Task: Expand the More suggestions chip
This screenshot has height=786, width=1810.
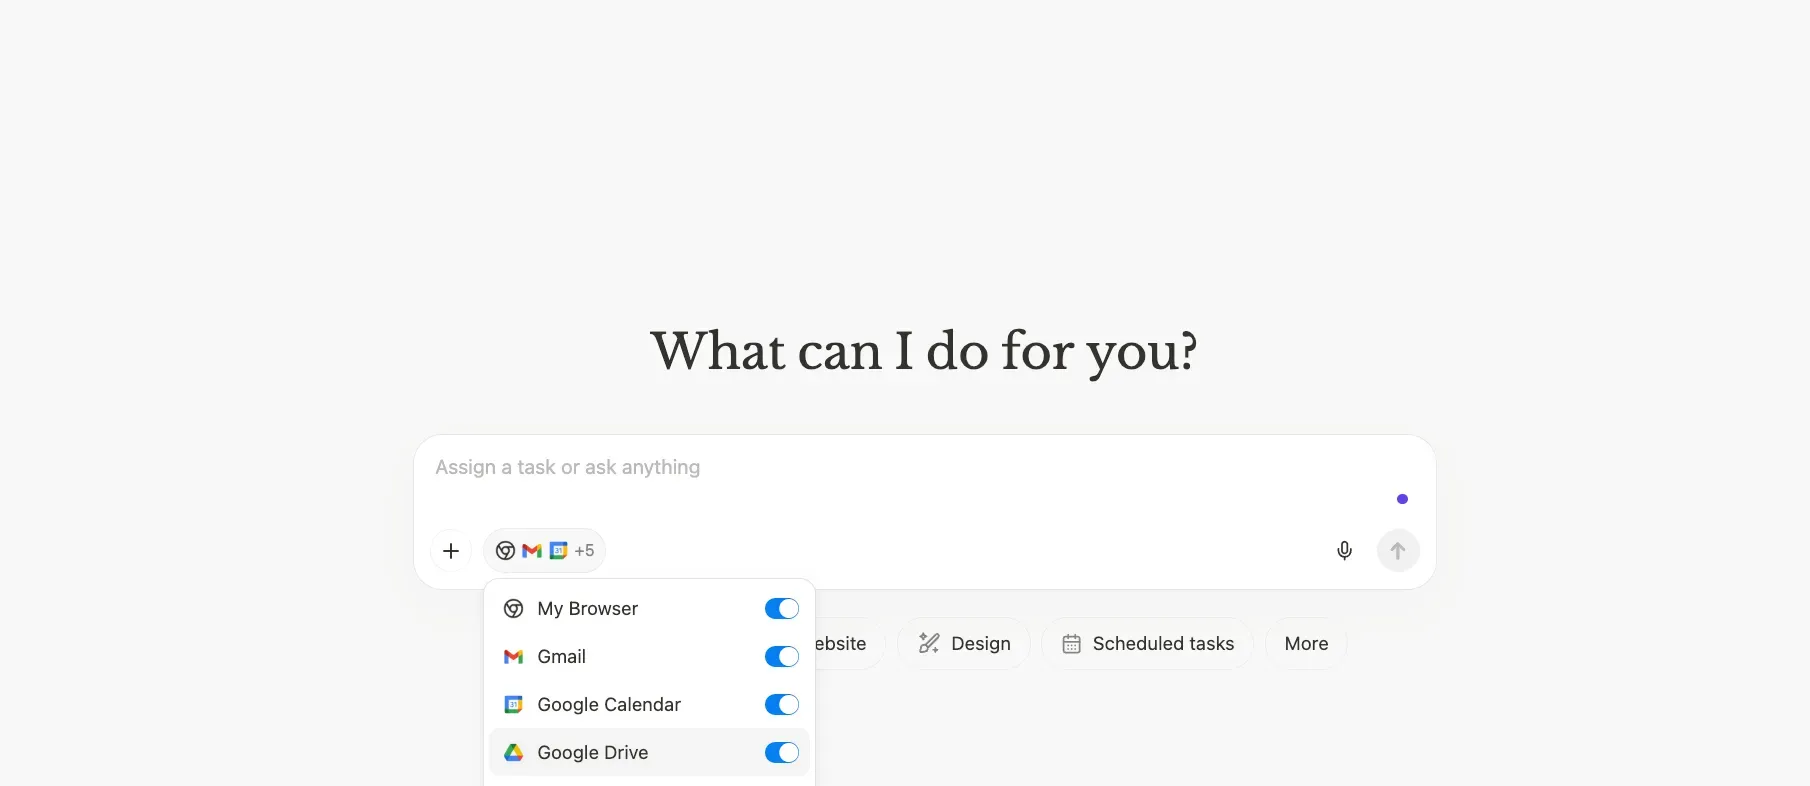Action: [x=1306, y=644]
